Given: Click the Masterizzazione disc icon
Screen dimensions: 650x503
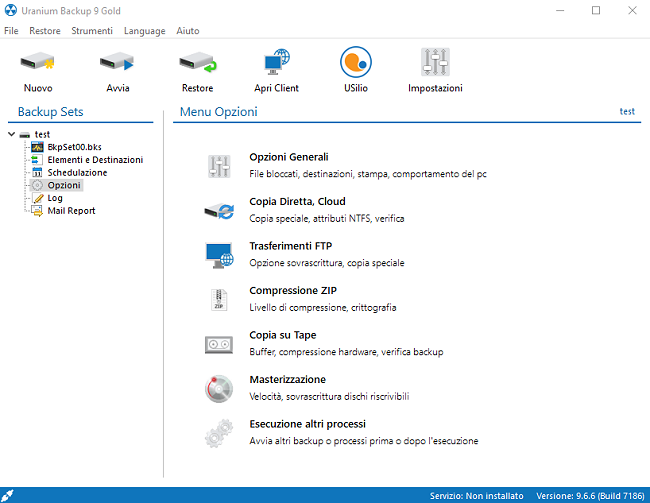Looking at the screenshot, I should pyautogui.click(x=218, y=389).
